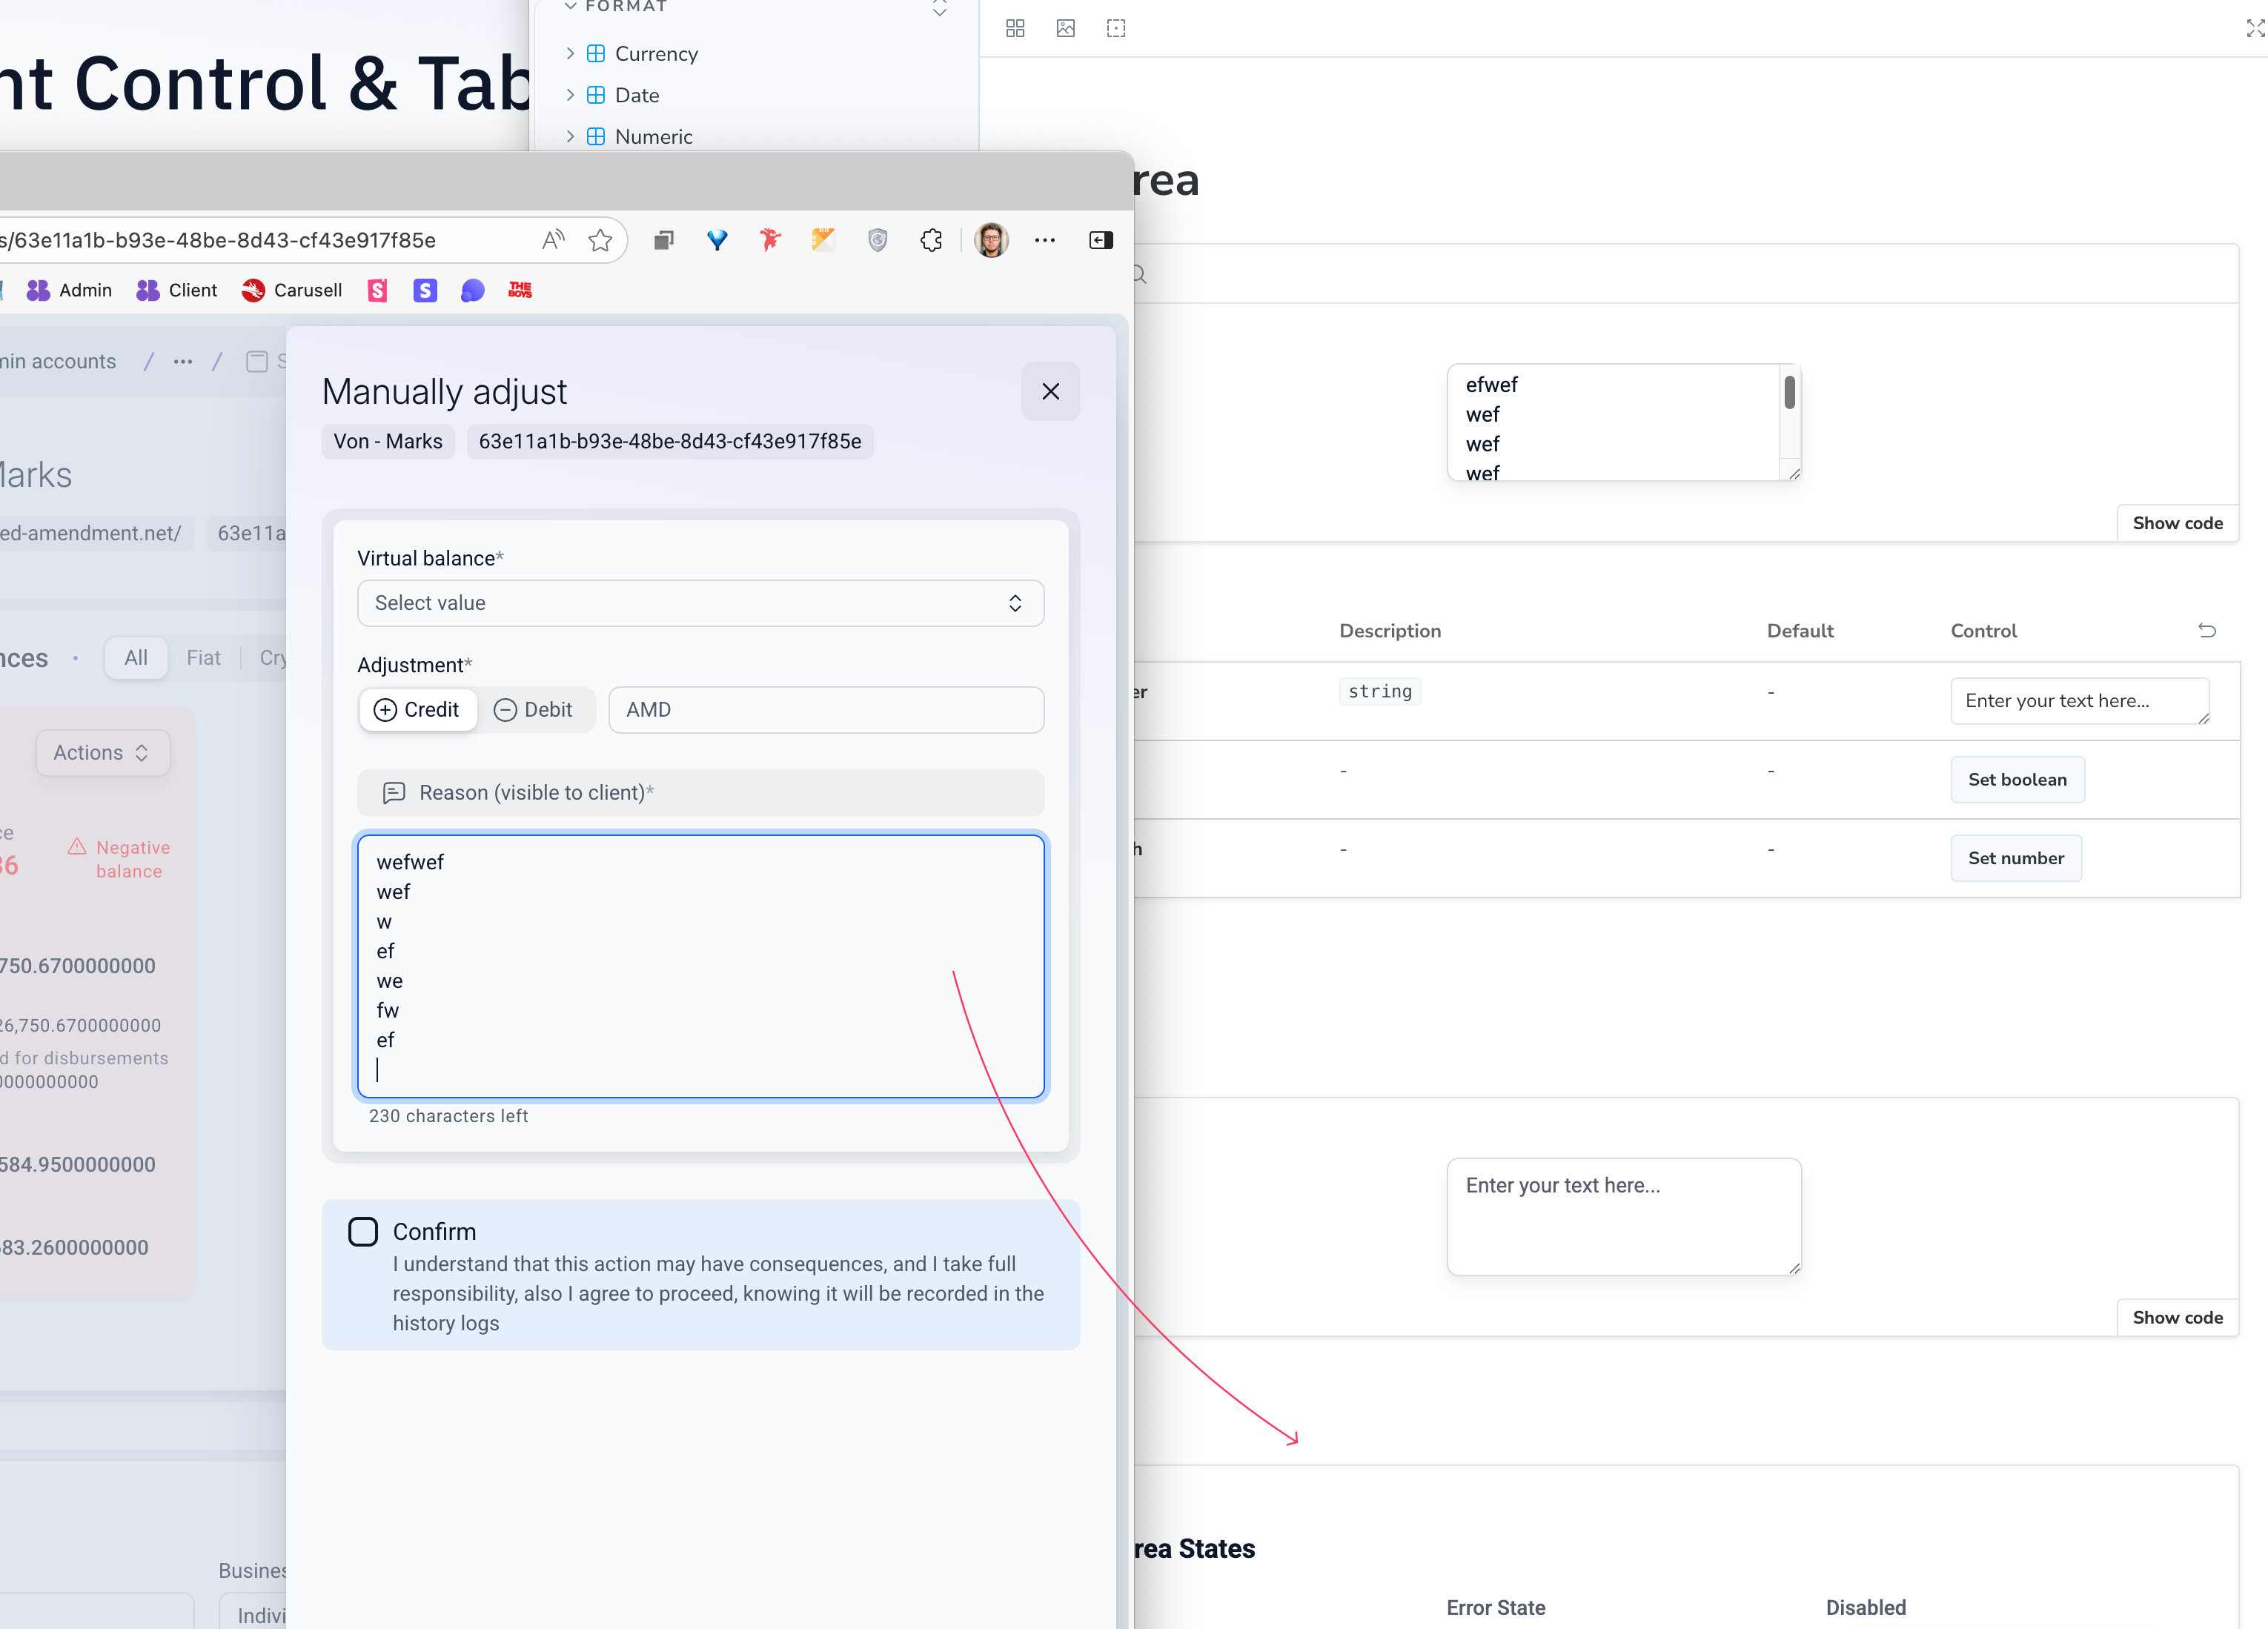Click the preview textarea containing efwef

click(1623, 422)
